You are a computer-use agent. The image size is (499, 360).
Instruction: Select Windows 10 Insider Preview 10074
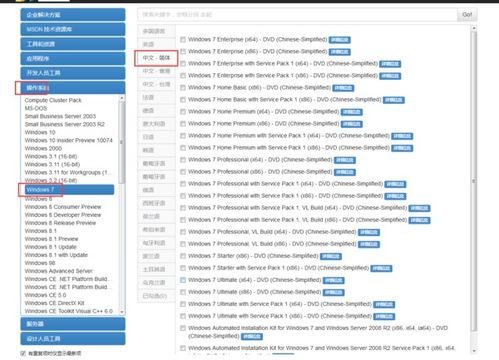point(69,140)
